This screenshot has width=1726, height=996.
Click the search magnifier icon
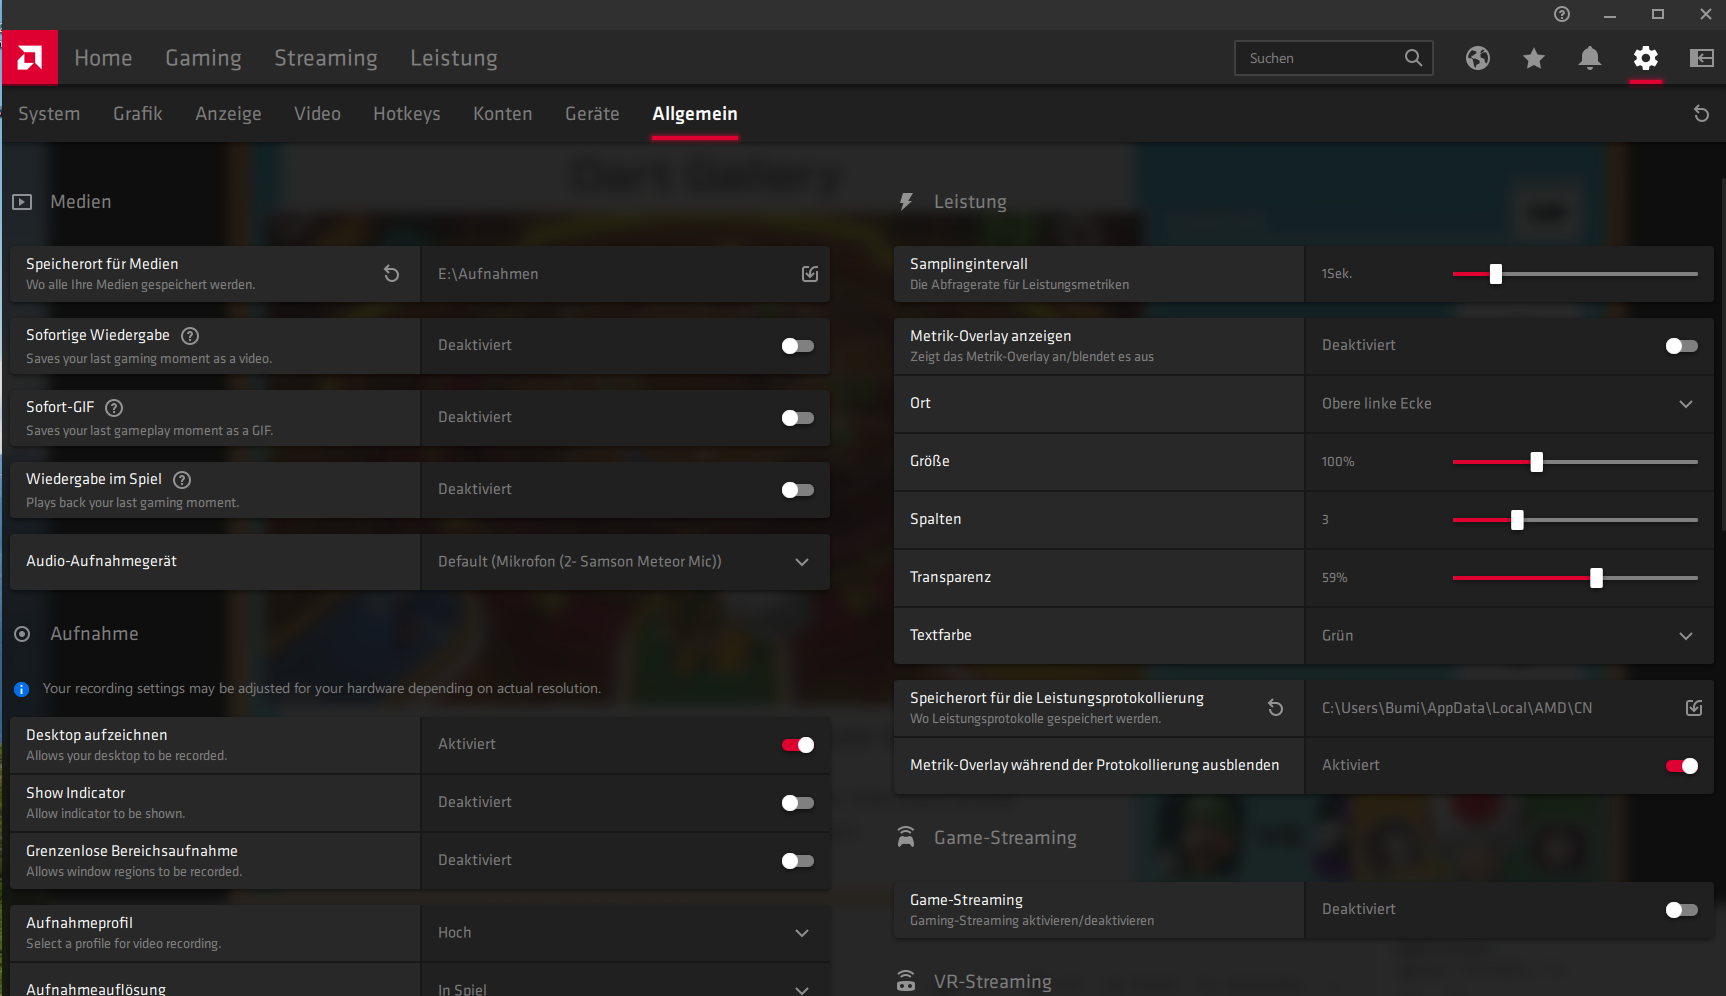pyautogui.click(x=1413, y=58)
